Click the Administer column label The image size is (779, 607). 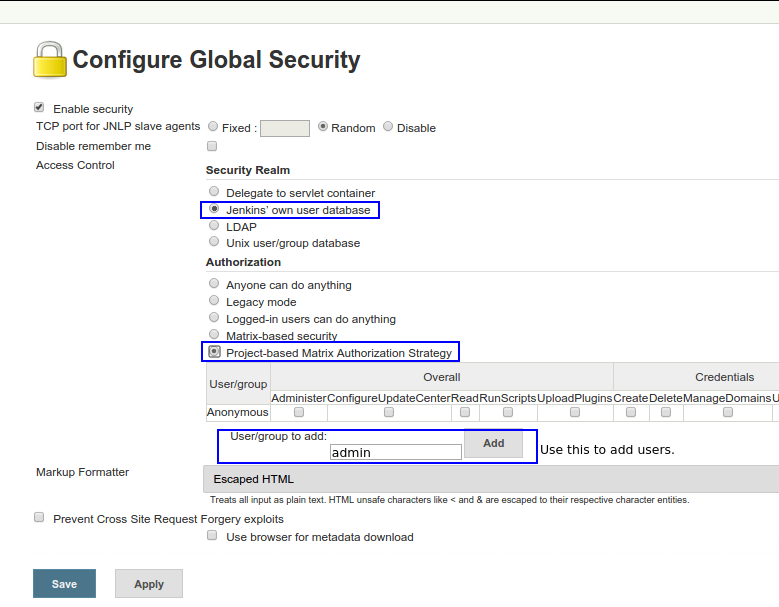click(x=299, y=398)
